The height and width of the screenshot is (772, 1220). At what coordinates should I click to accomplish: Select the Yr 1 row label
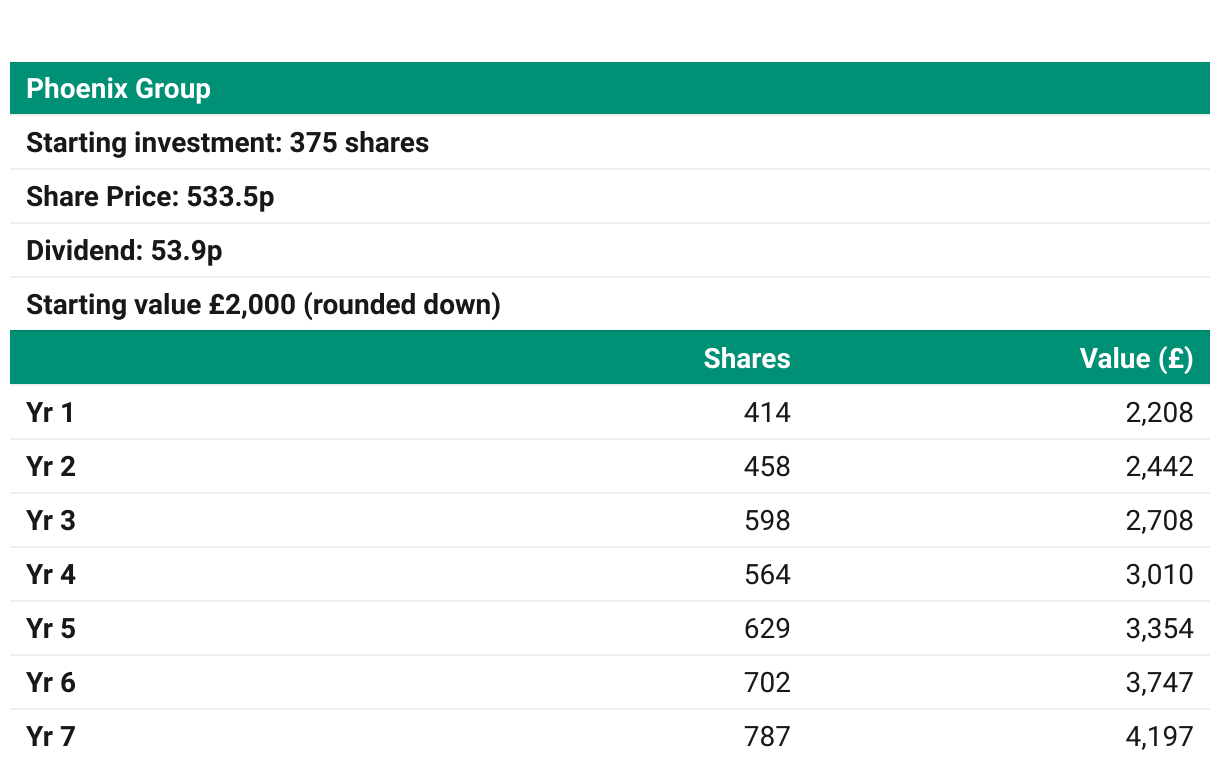(50, 412)
